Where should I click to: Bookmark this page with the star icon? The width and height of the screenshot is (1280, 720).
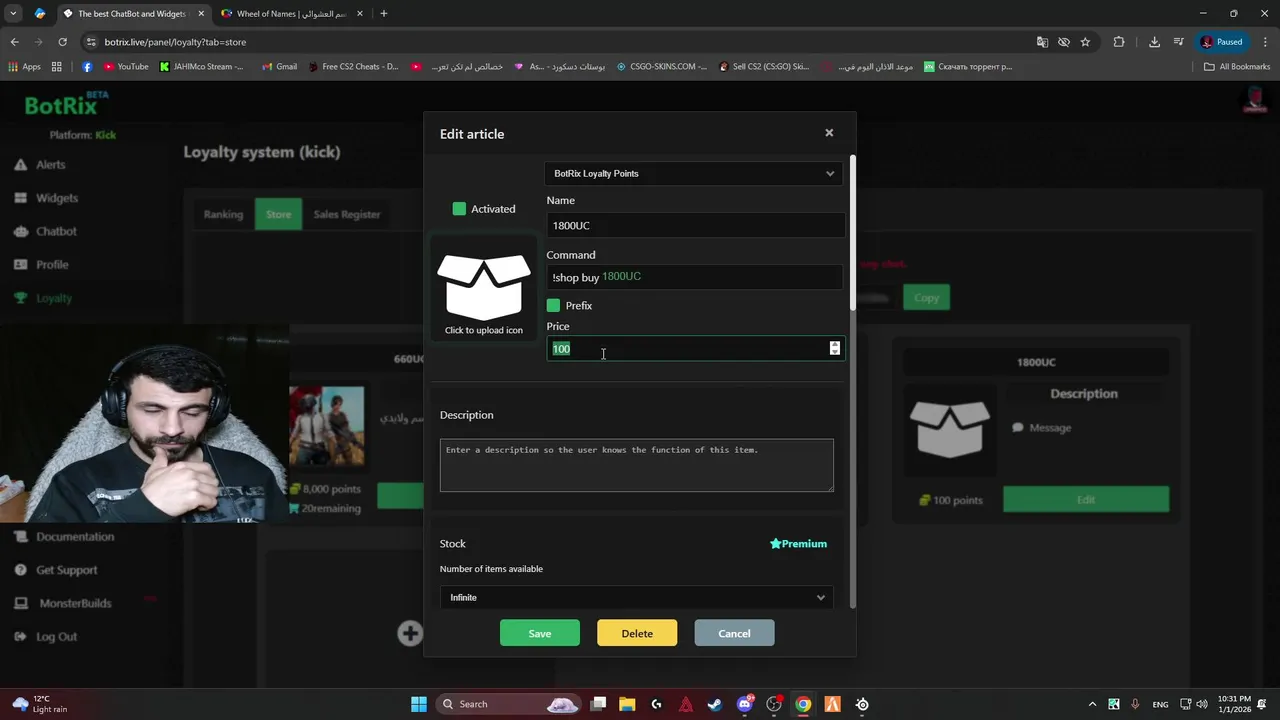point(1085,42)
